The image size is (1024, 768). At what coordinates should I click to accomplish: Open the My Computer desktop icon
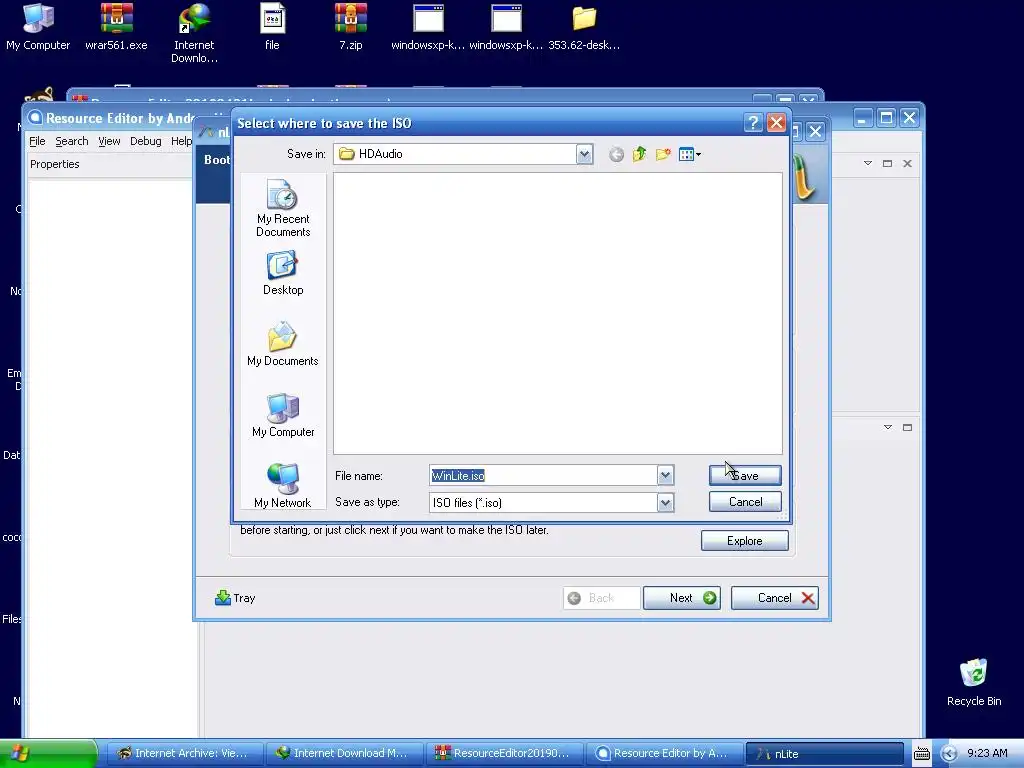38,26
